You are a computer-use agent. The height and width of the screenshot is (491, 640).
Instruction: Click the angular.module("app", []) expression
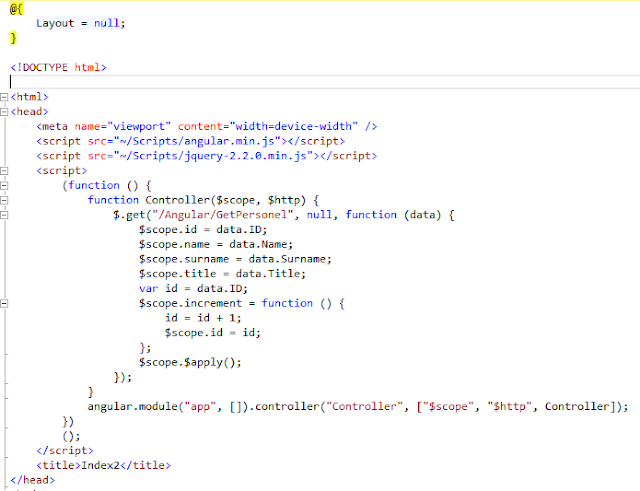click(x=168, y=407)
